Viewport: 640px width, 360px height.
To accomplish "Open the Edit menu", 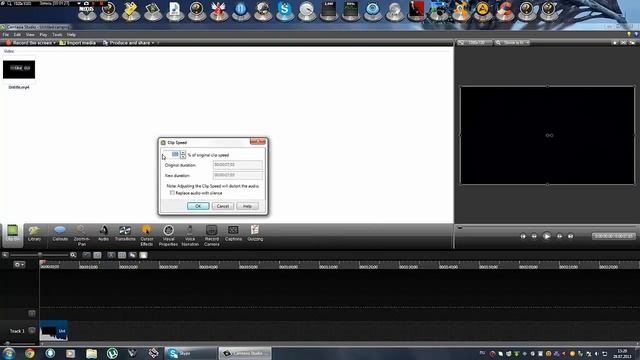I will pos(17,35).
